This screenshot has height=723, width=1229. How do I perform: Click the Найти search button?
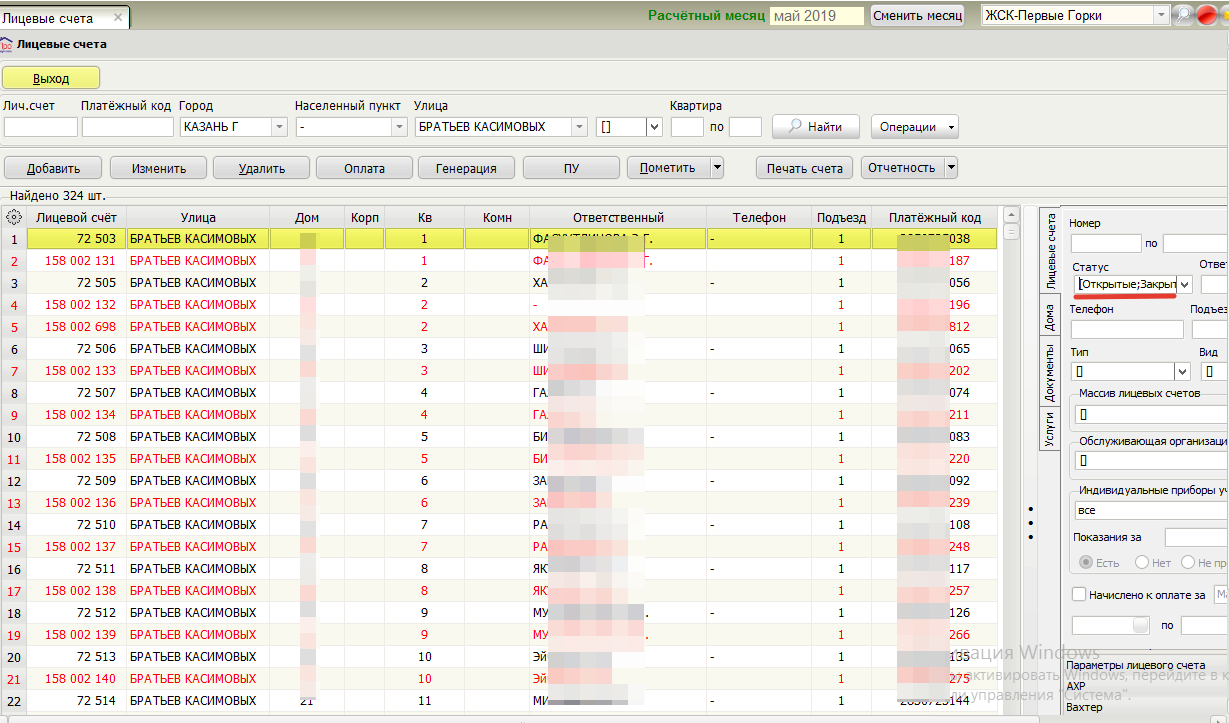[x=815, y=127]
